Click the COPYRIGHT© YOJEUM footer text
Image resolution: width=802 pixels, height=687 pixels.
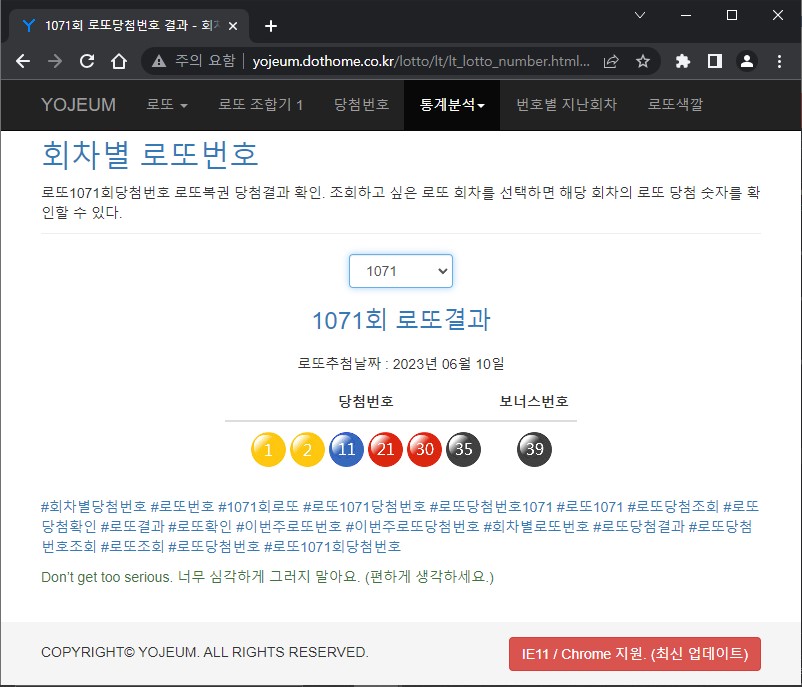point(205,652)
